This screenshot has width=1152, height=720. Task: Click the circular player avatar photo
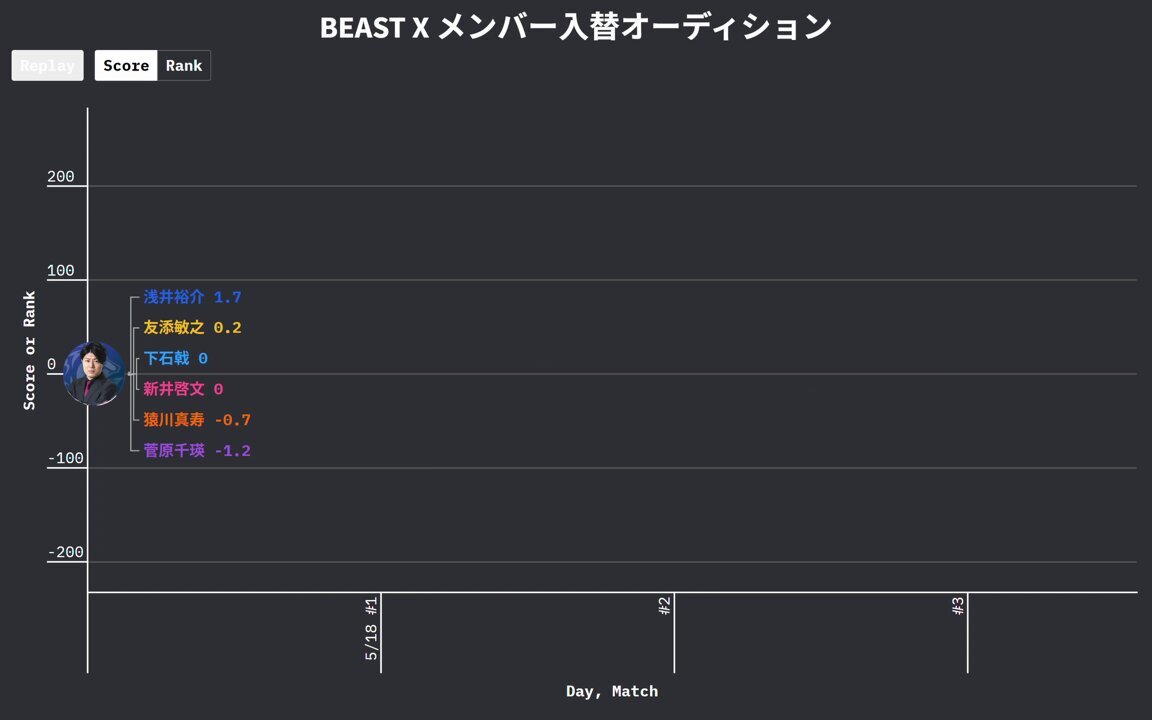tap(93, 373)
